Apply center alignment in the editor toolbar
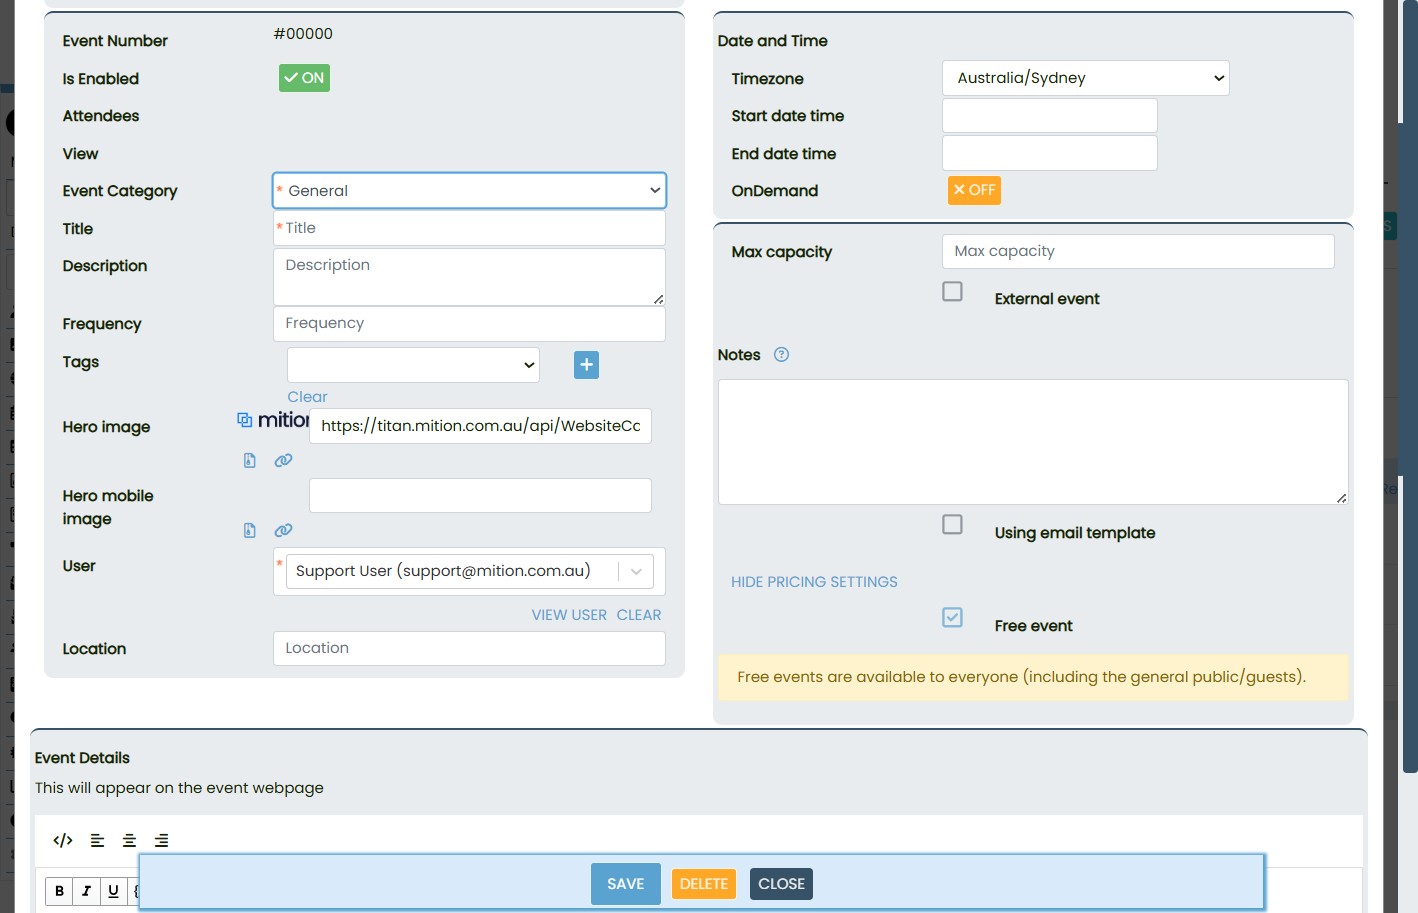Viewport: 1418px width, 913px height. click(129, 840)
